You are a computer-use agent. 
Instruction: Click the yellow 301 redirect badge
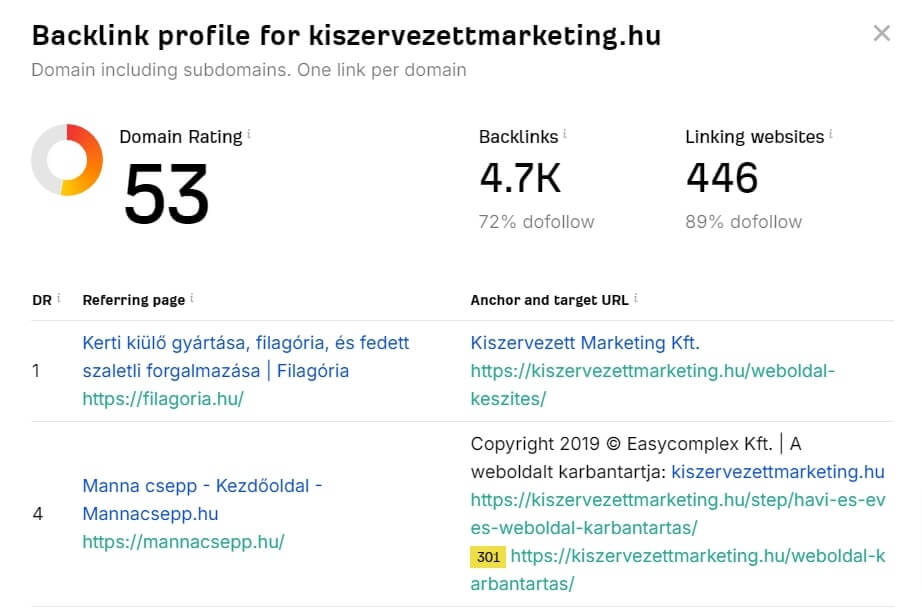(x=487, y=556)
